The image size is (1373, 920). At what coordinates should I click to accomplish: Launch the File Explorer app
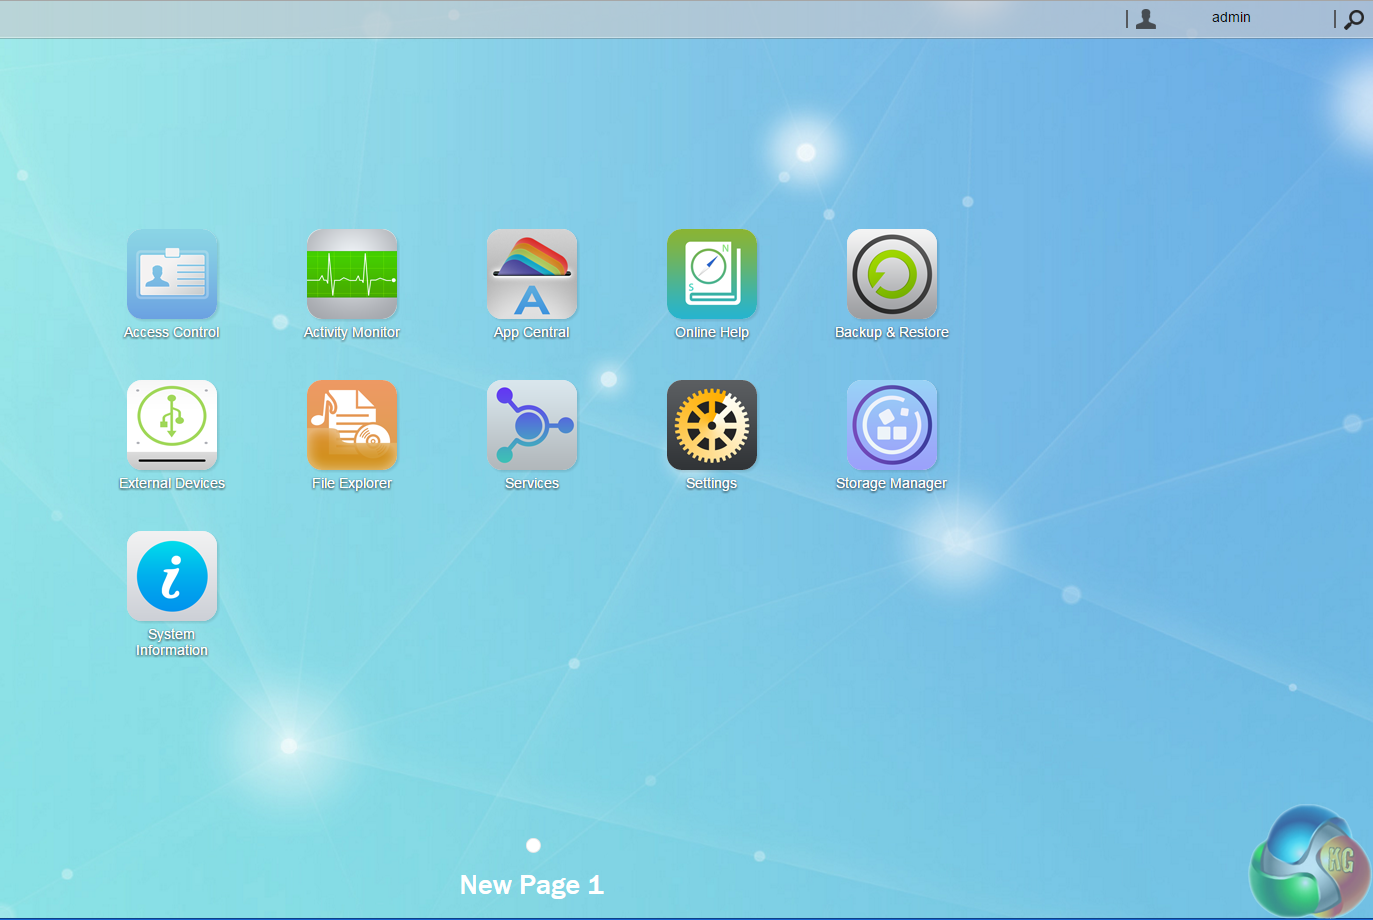tap(352, 425)
